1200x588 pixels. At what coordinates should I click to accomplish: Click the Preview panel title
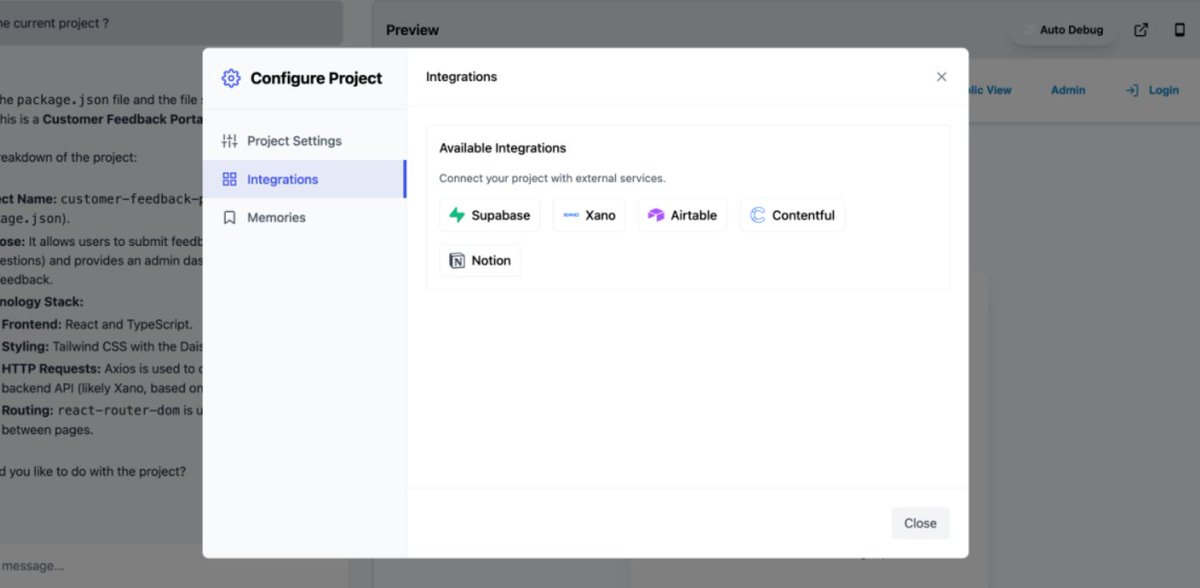point(412,30)
